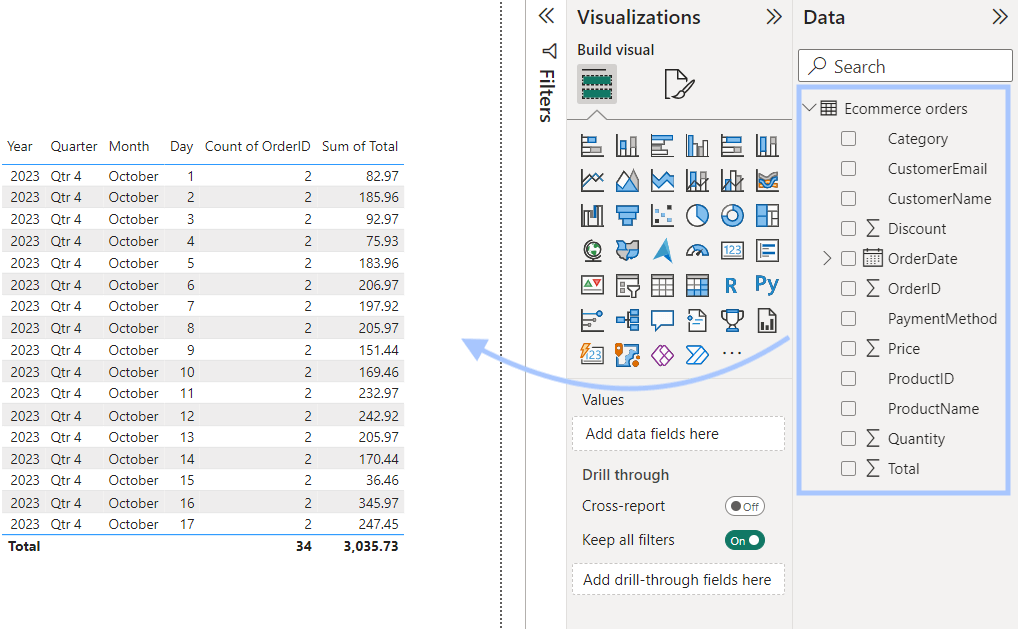Select the Power Apps visual
This screenshot has width=1018, height=629.
point(662,355)
